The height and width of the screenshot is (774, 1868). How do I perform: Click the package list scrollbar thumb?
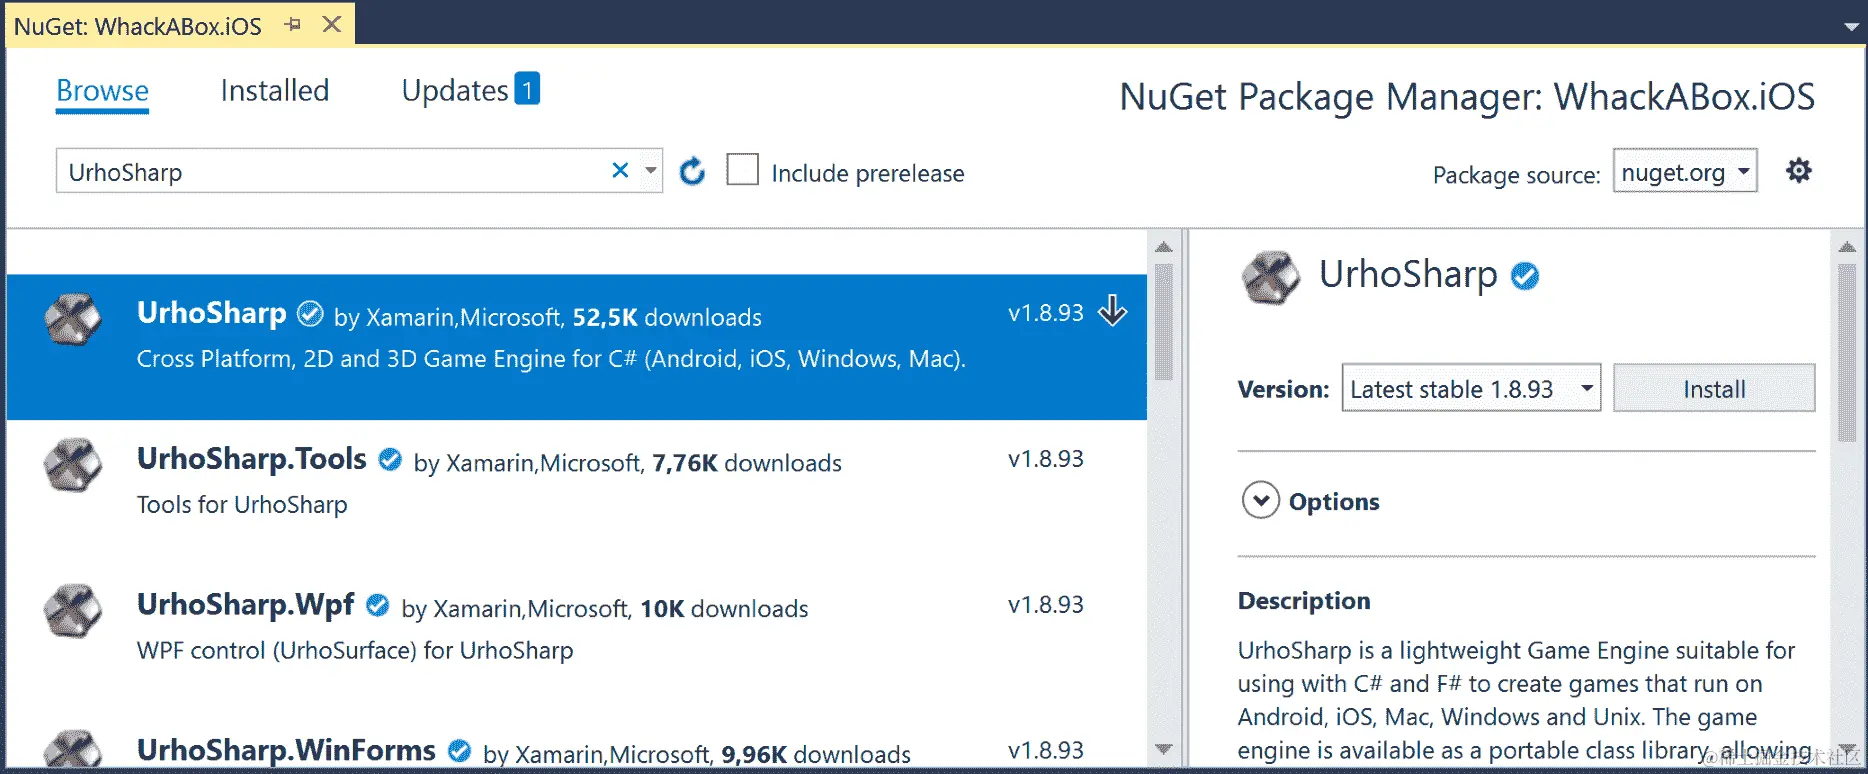click(1163, 322)
